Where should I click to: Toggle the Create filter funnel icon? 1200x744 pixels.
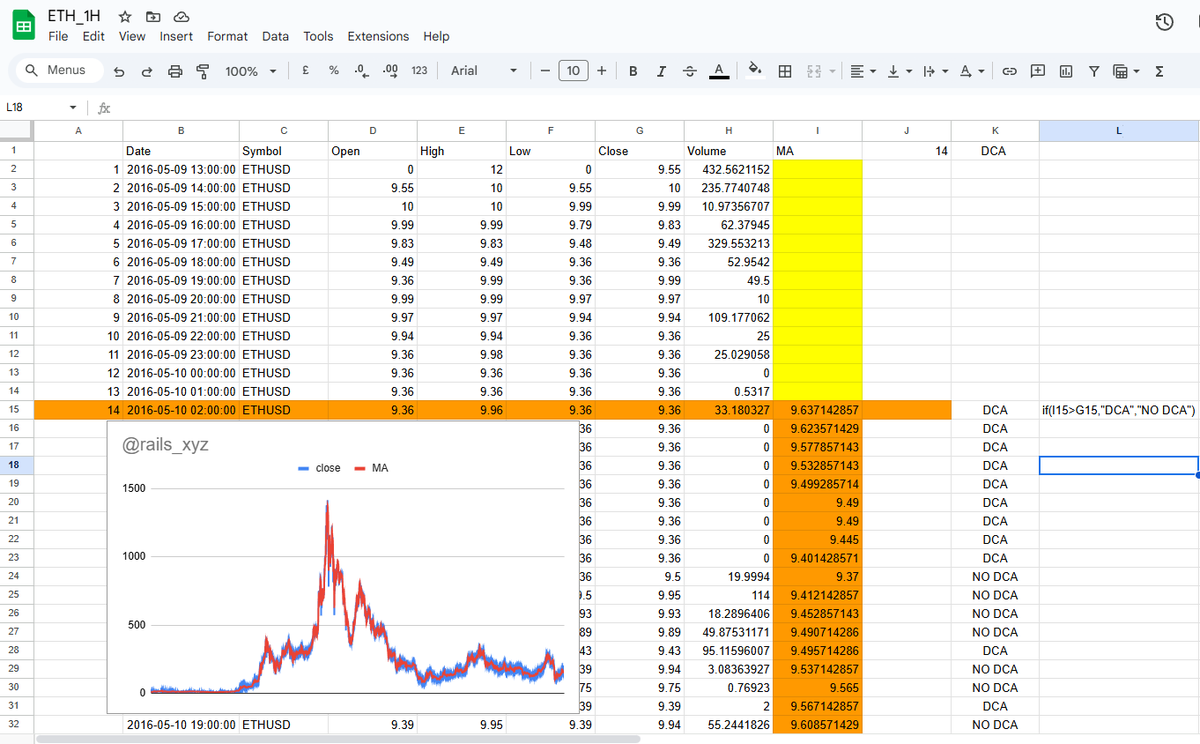tap(1094, 71)
